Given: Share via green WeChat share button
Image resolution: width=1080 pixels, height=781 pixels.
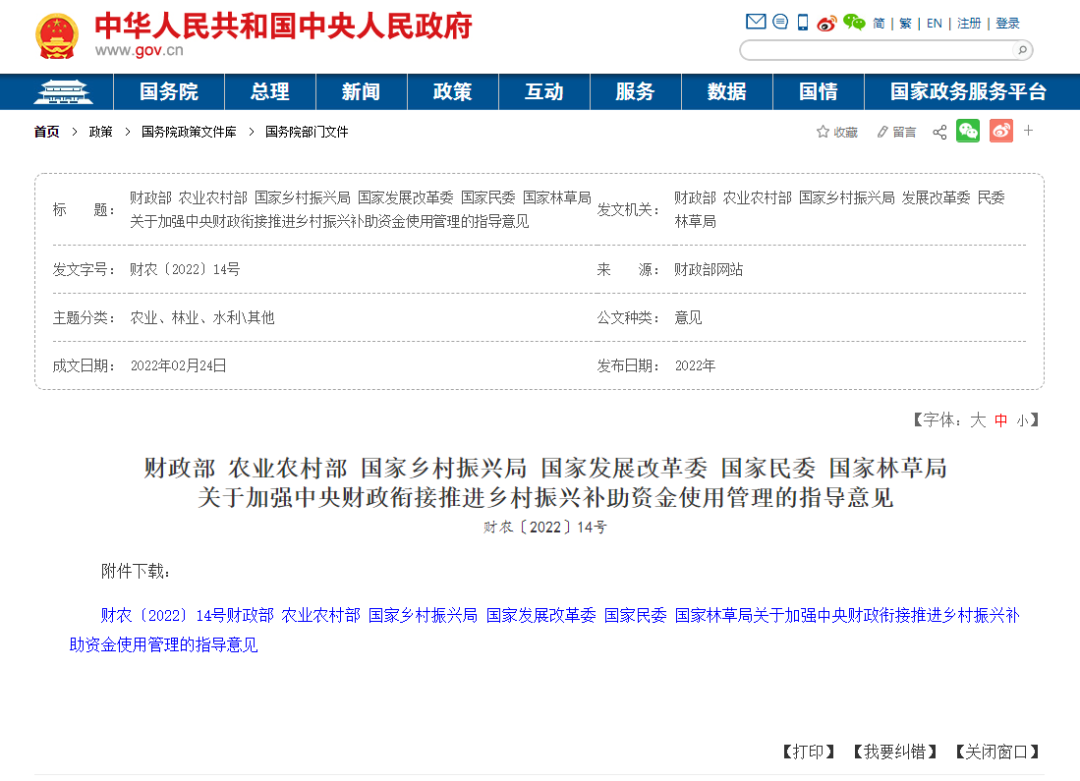Looking at the screenshot, I should click(x=968, y=131).
